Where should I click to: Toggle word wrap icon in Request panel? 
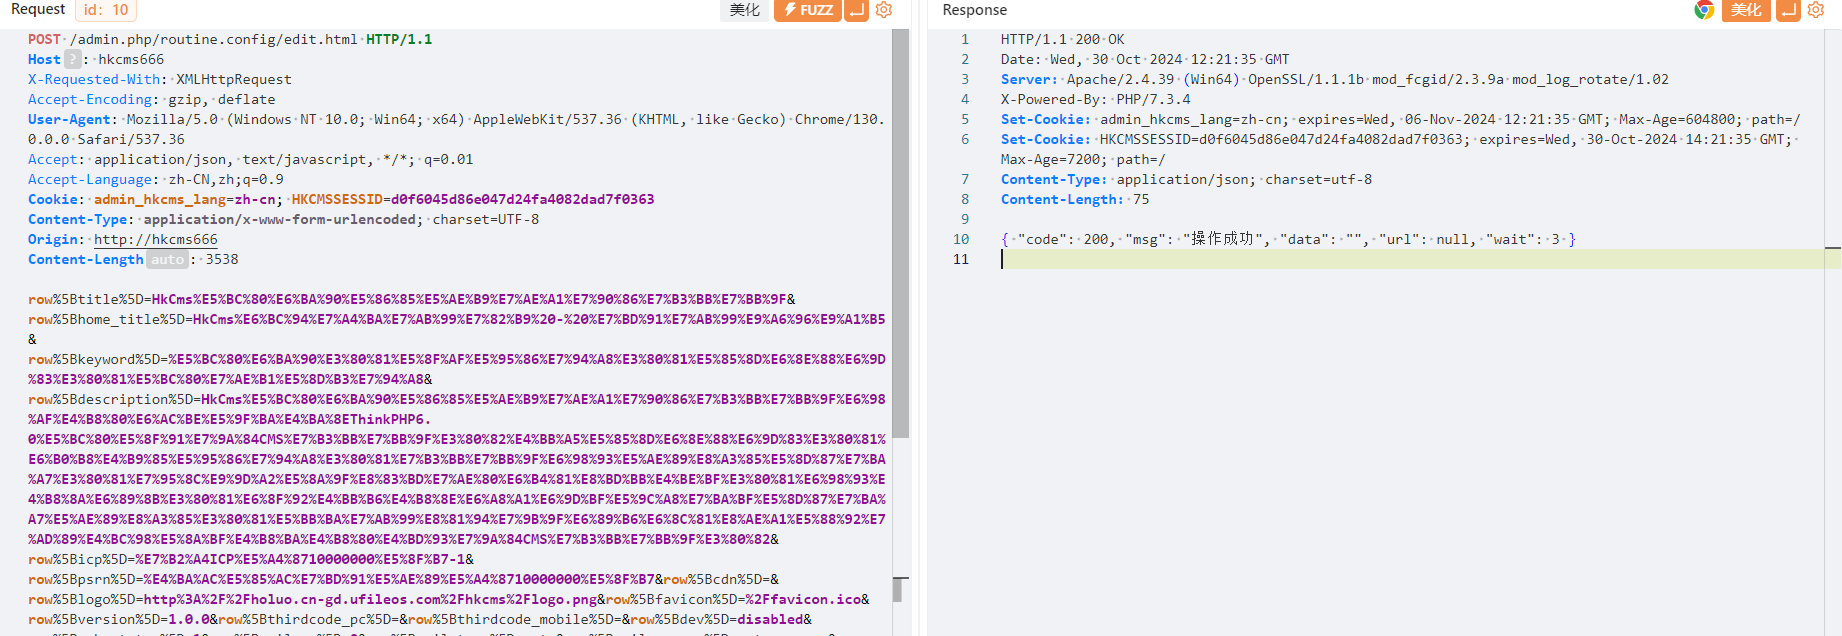click(x=856, y=10)
